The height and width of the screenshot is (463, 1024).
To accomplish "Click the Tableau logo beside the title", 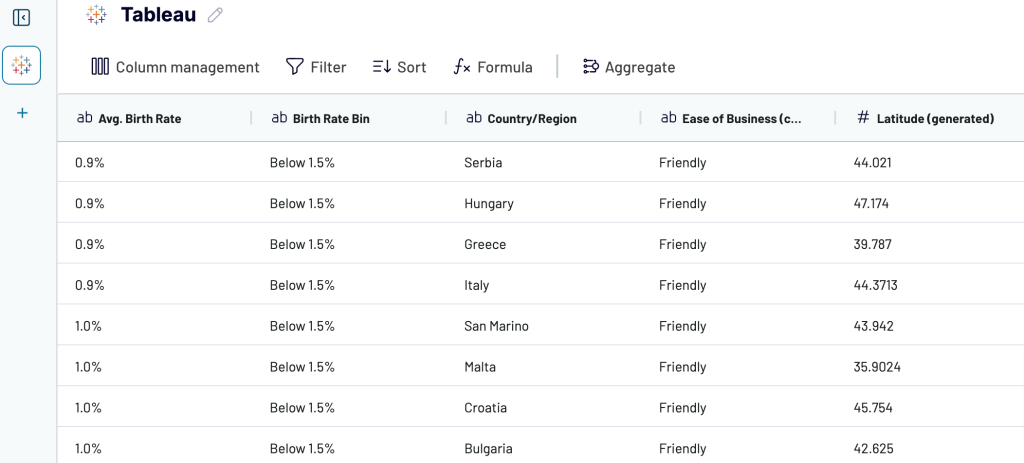I will [x=97, y=14].
